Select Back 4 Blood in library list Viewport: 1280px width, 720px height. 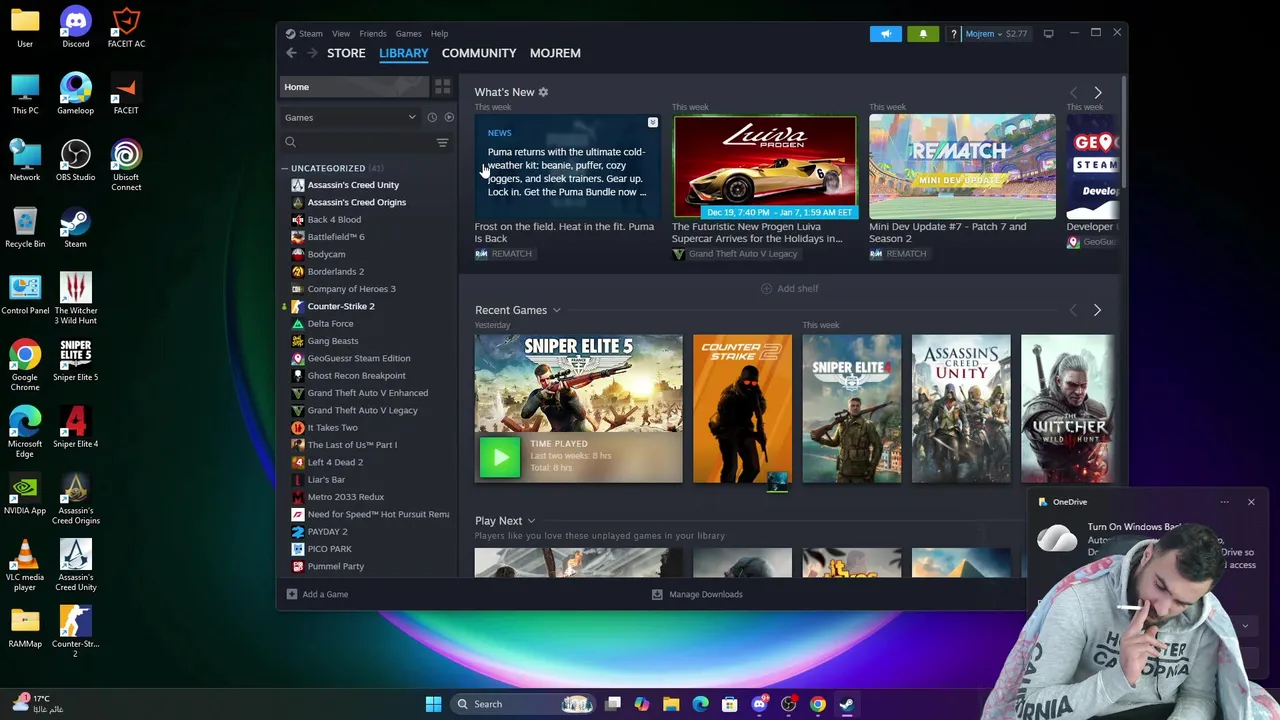(334, 220)
